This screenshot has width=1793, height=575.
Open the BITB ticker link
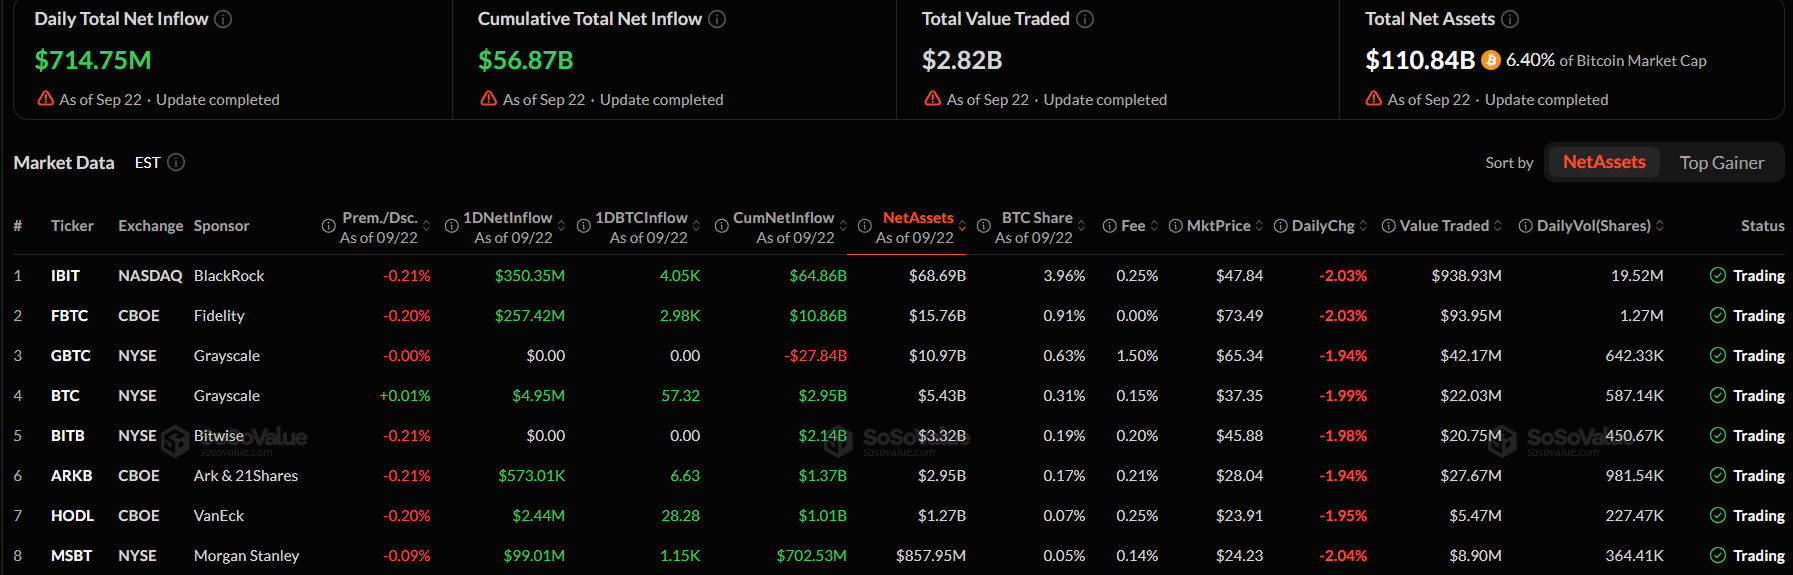(x=67, y=435)
